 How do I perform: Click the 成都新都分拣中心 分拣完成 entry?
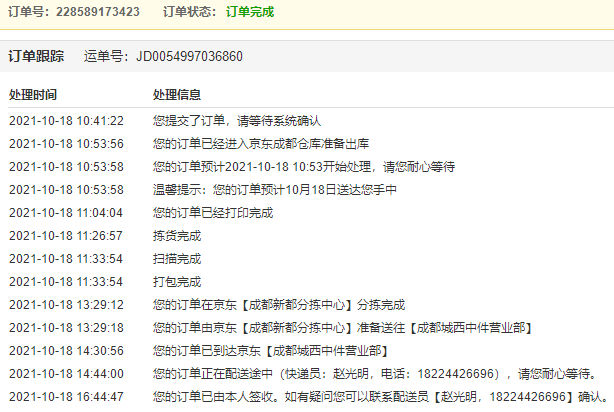tap(279, 305)
